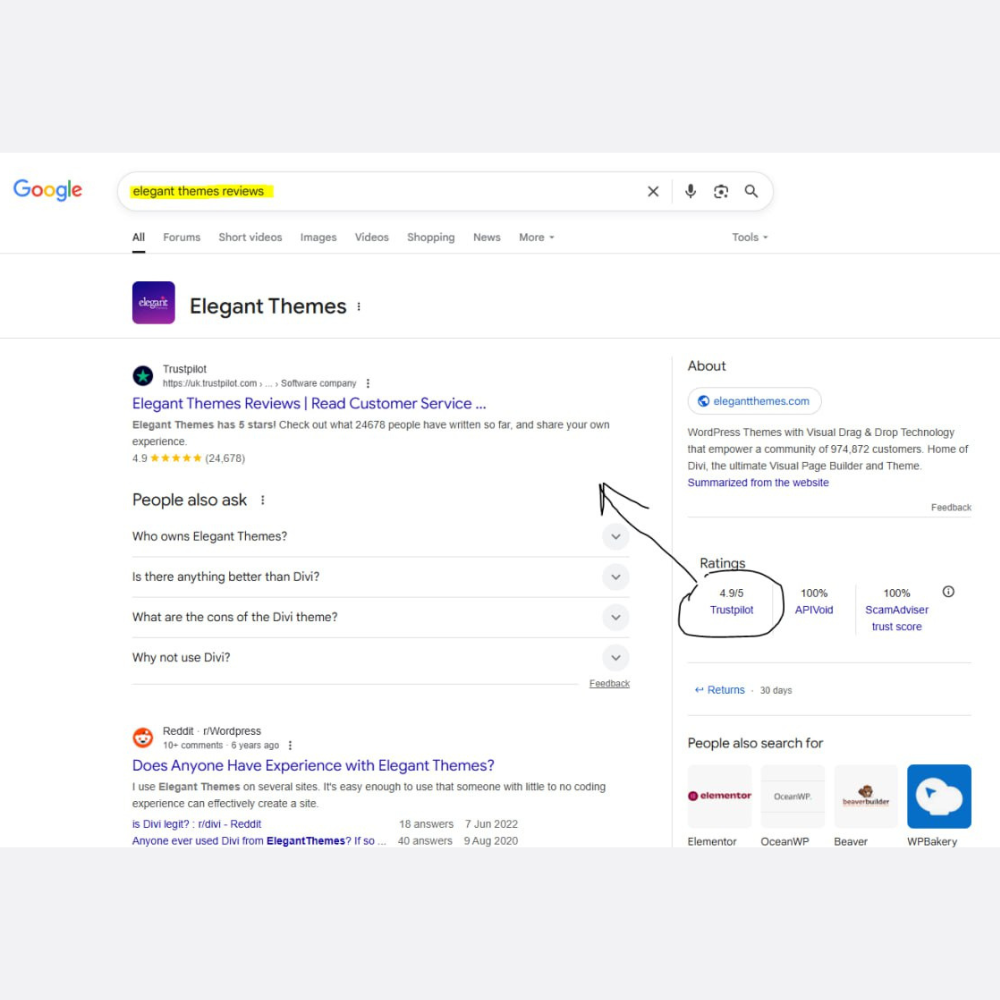This screenshot has width=1000, height=1000.
Task: Open the Tools dropdown
Action: (750, 237)
